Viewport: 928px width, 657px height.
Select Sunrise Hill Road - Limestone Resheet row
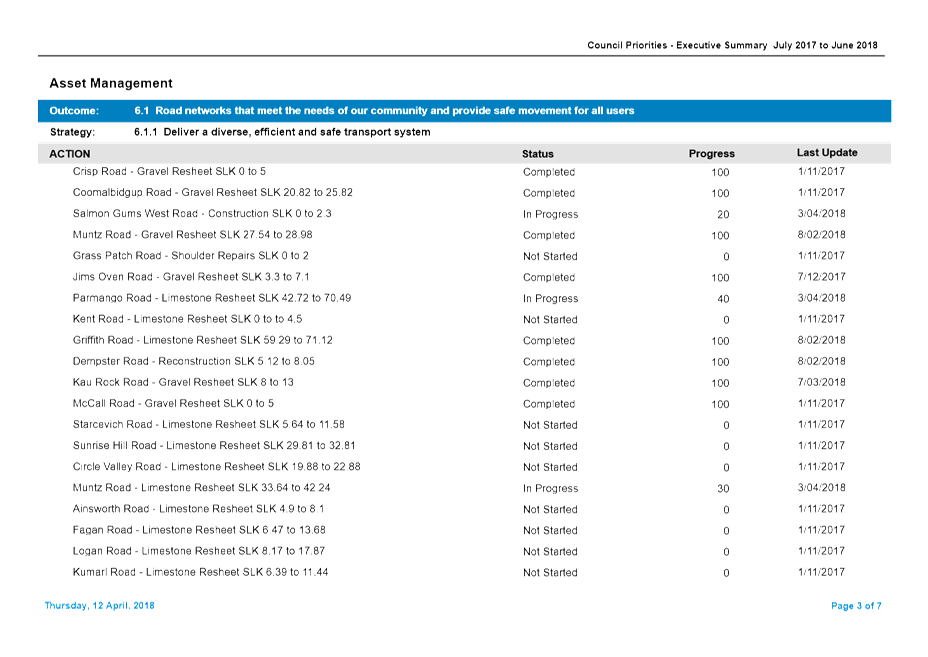(x=465, y=446)
